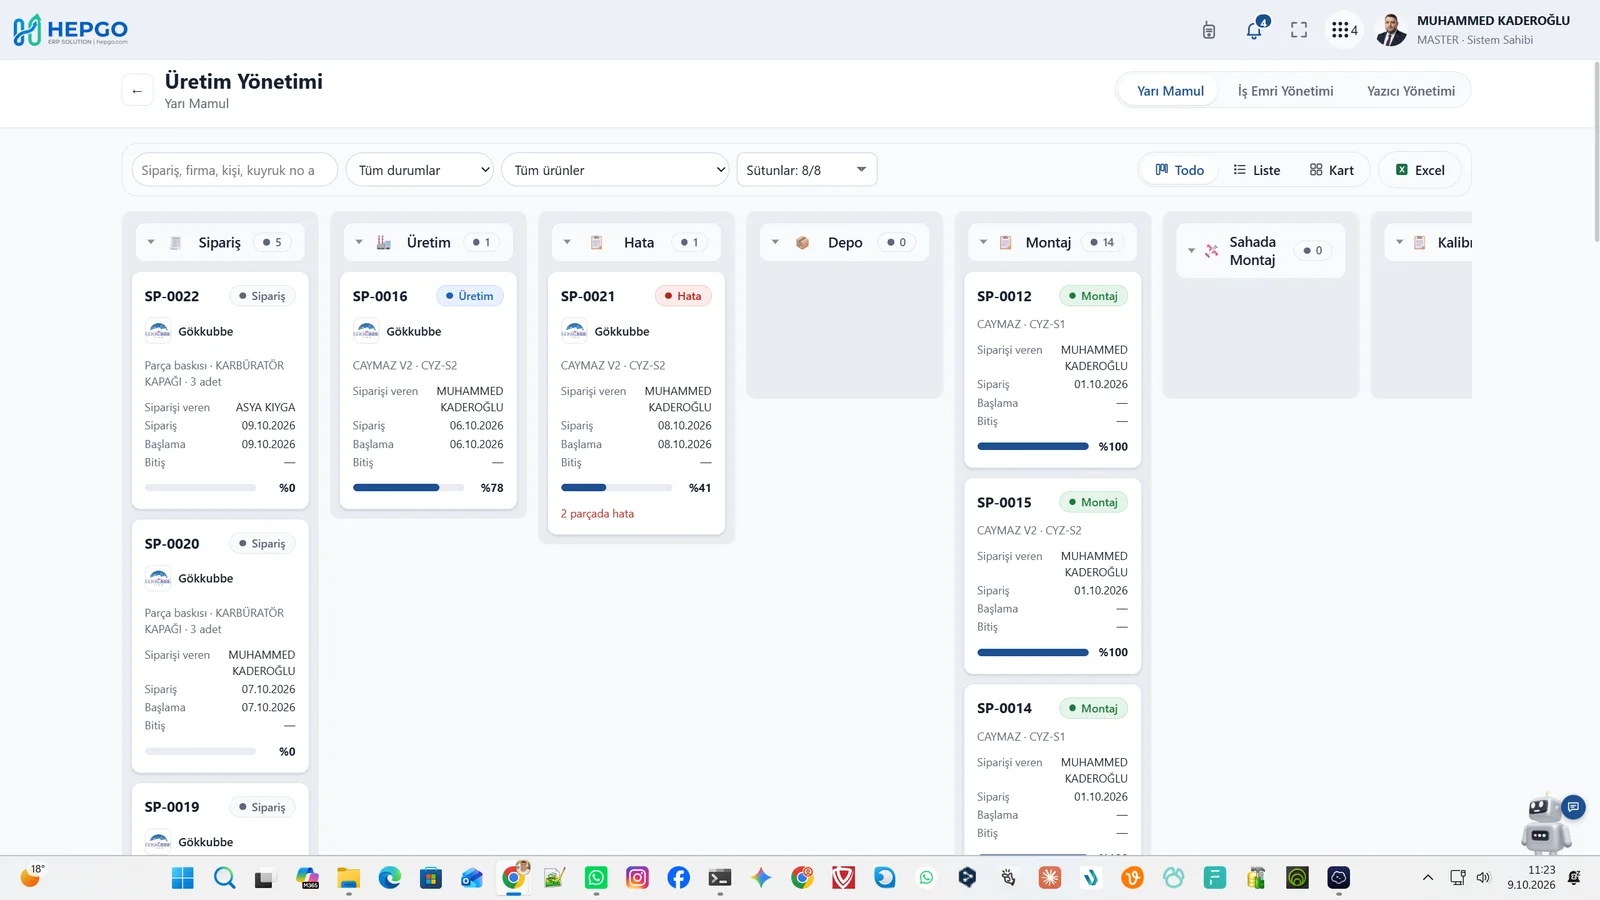Click the SP-0021 progress bar at %41
The image size is (1600, 900).
[x=616, y=488]
